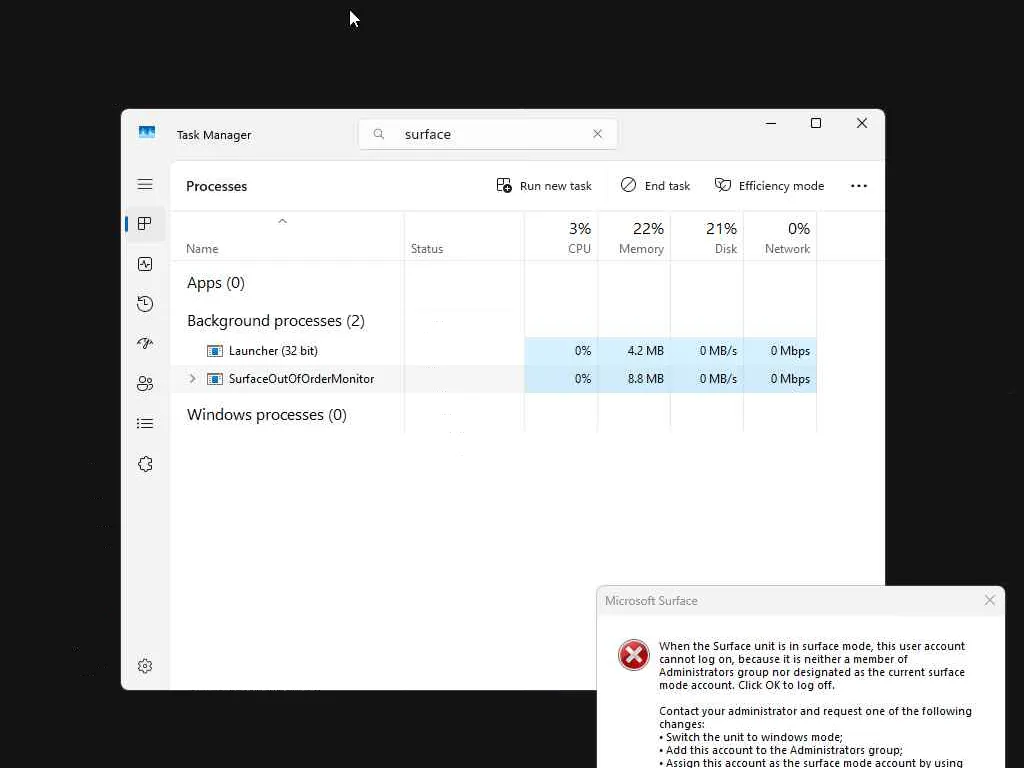Open the Performance page in the sidebar
1024x768 pixels.
[x=145, y=264]
